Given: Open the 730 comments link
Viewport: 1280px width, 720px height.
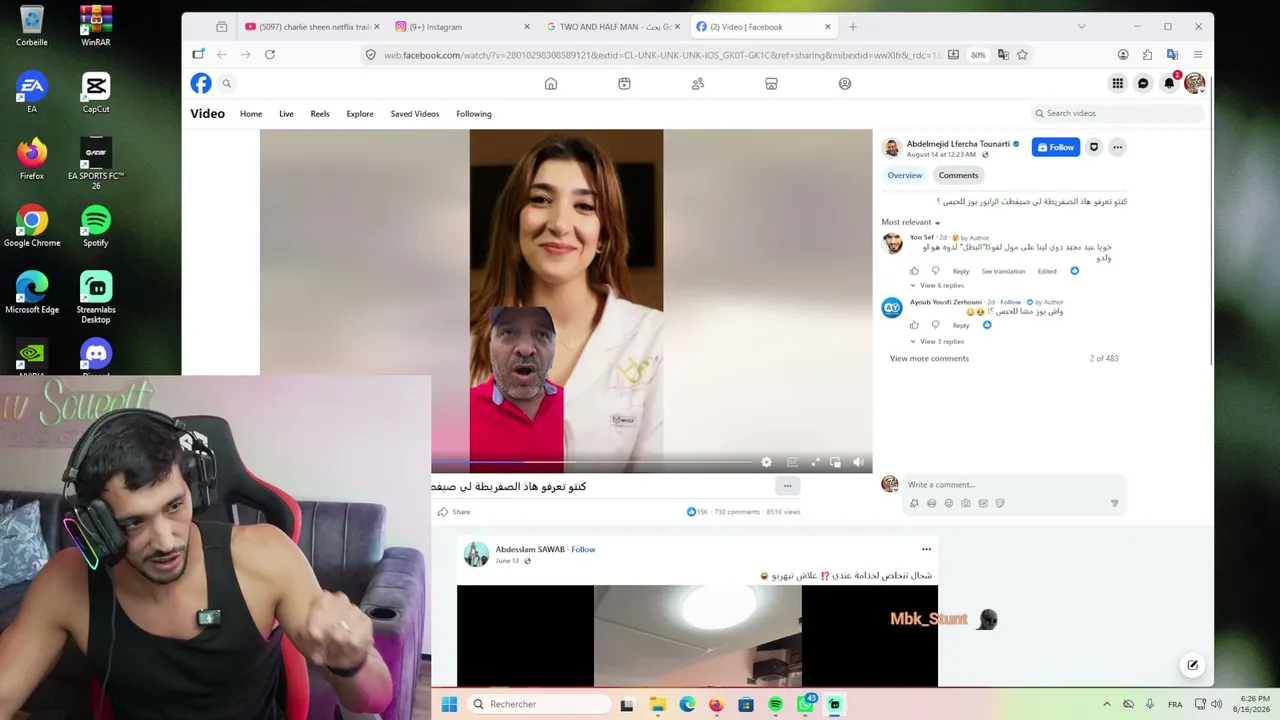Looking at the screenshot, I should 737,512.
